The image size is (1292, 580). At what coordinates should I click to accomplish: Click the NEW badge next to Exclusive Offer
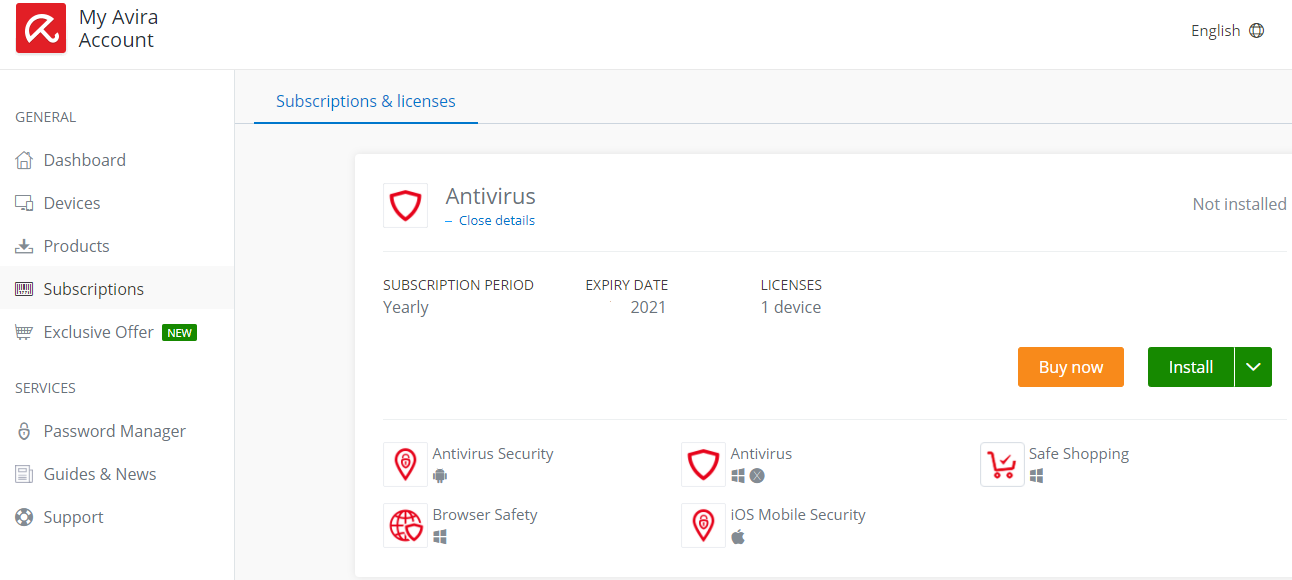[x=180, y=333]
